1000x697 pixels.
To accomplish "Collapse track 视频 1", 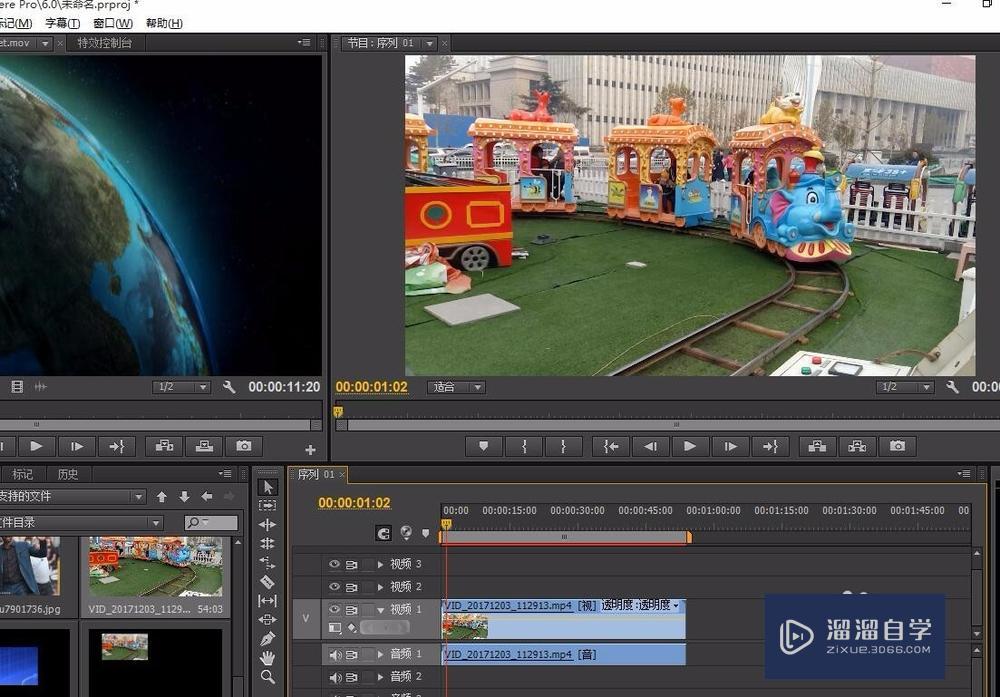I will [381, 610].
